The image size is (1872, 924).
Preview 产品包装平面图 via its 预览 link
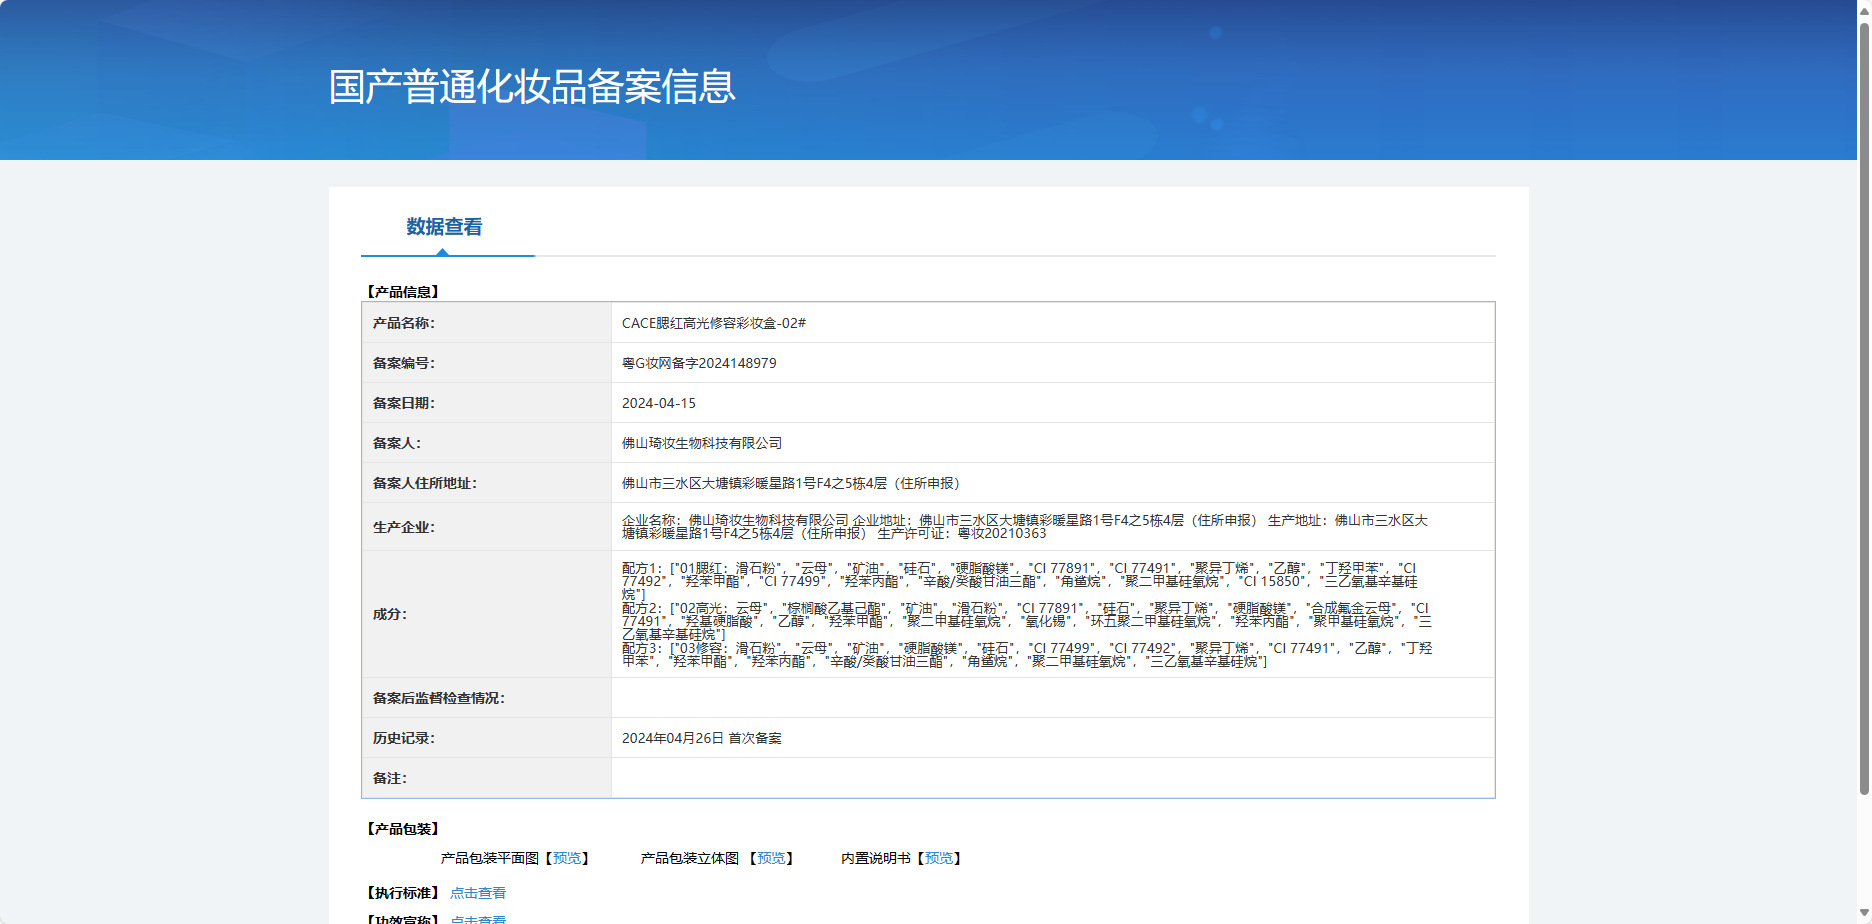(567, 858)
